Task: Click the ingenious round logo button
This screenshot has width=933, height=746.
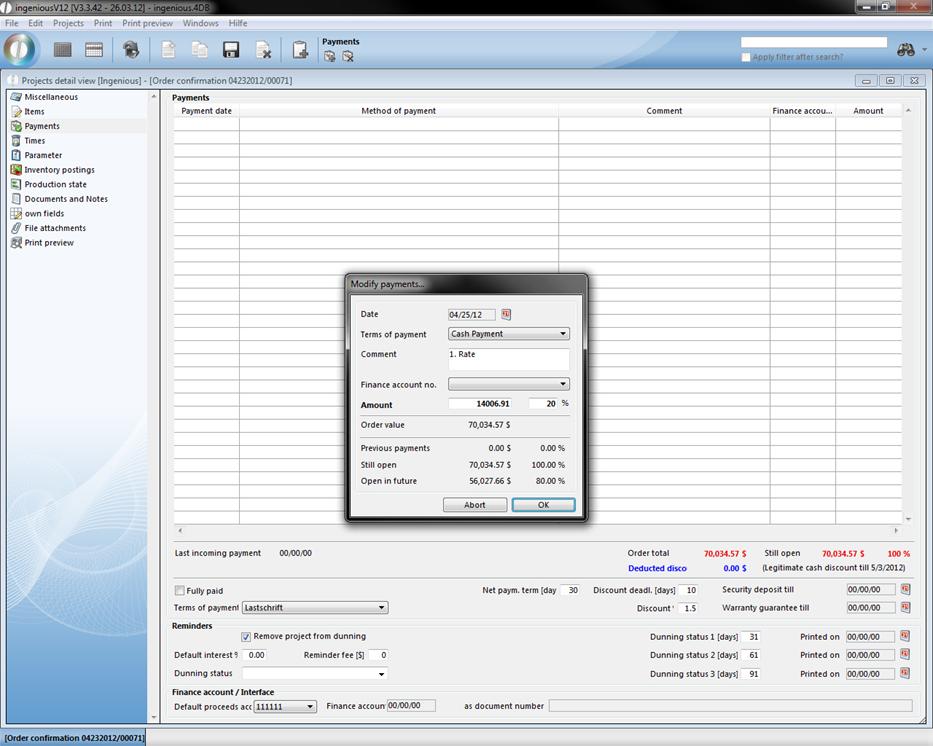Action: pyautogui.click(x=21, y=49)
